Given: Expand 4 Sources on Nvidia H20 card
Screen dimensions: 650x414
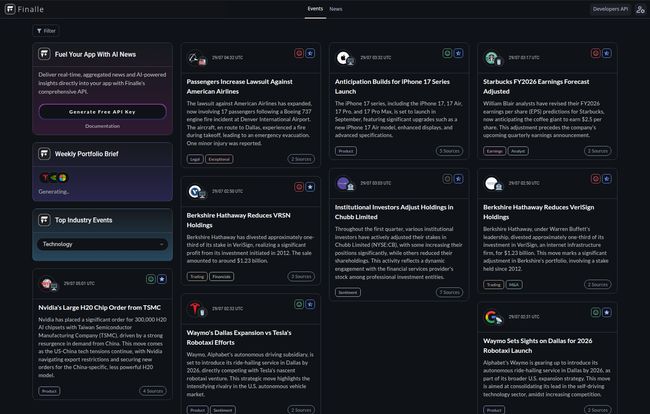Looking at the screenshot, I should tap(153, 391).
